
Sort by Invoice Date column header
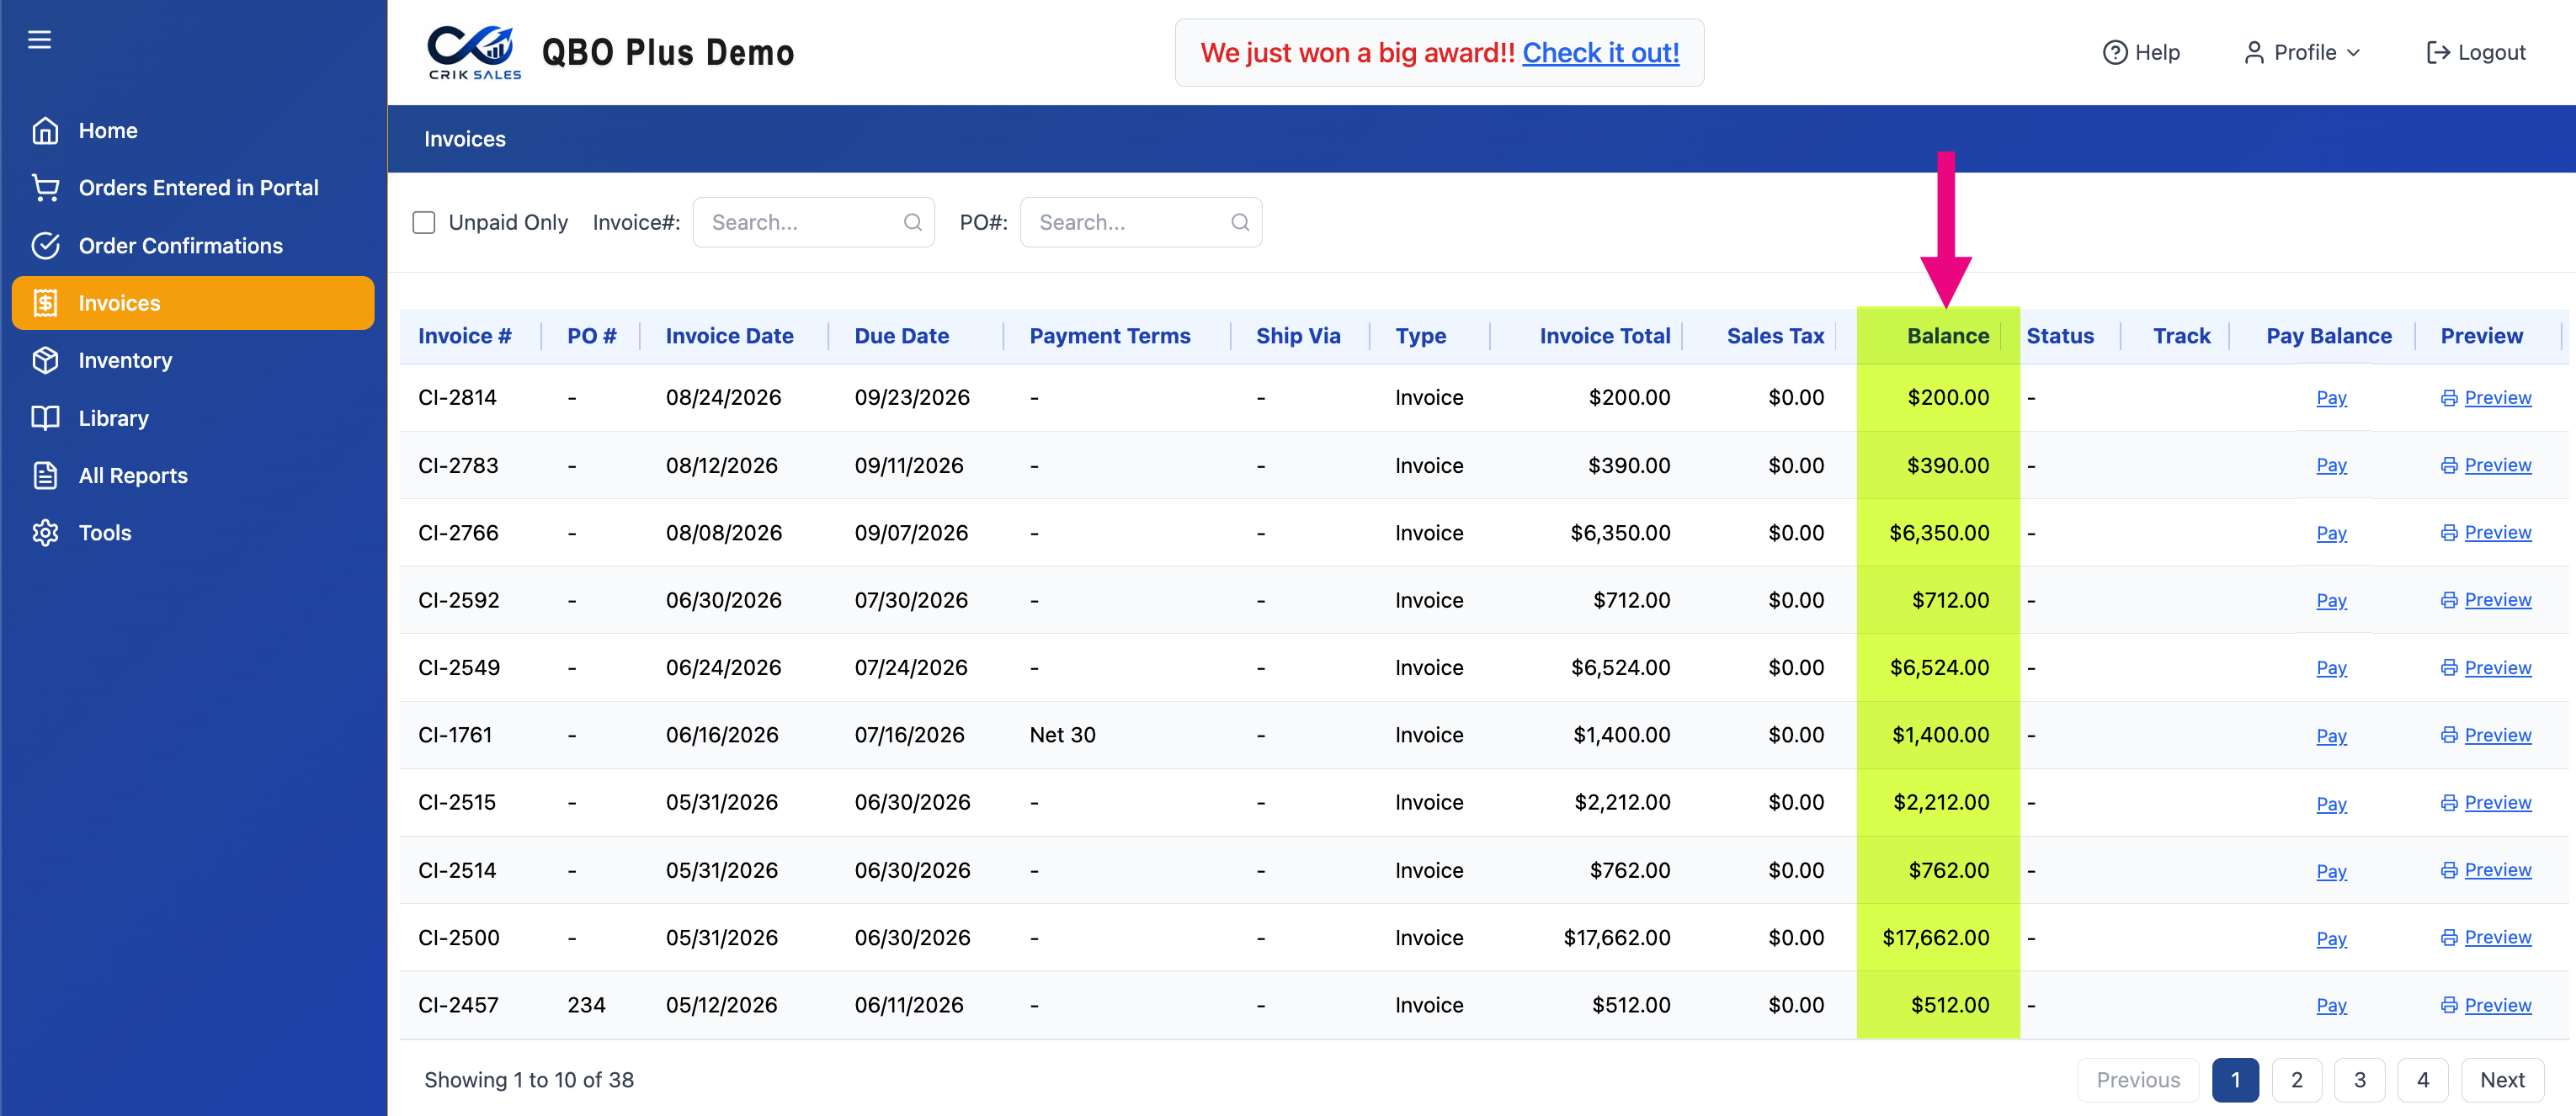tap(729, 336)
